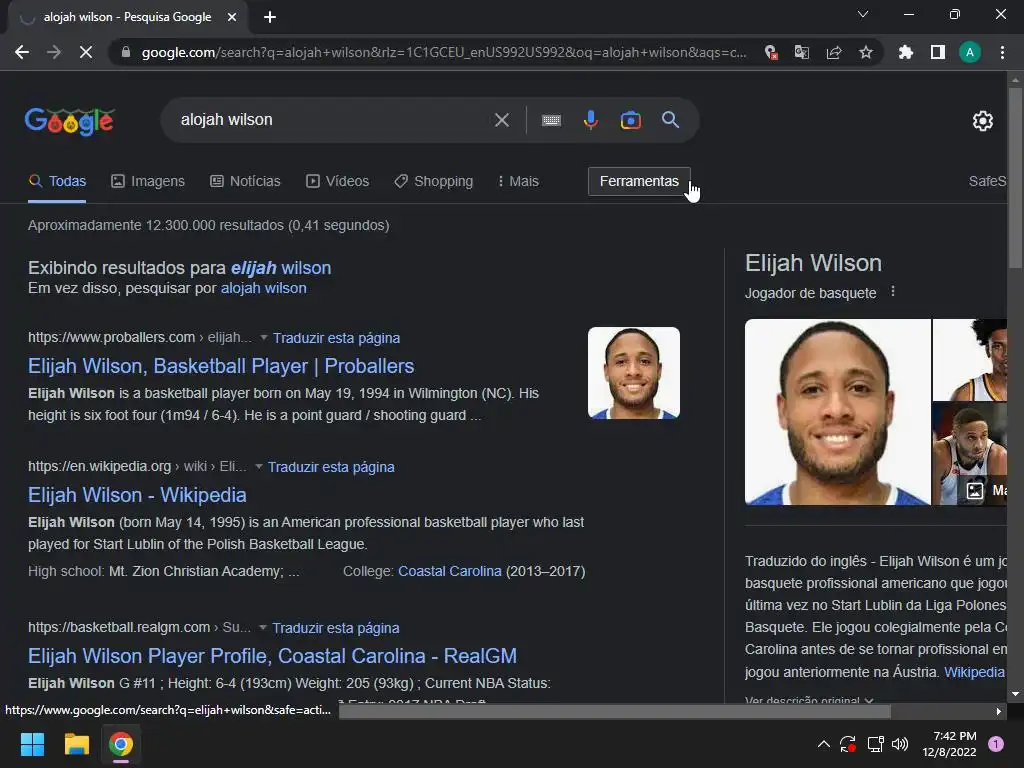Start voice search with the microphone

tap(590, 120)
